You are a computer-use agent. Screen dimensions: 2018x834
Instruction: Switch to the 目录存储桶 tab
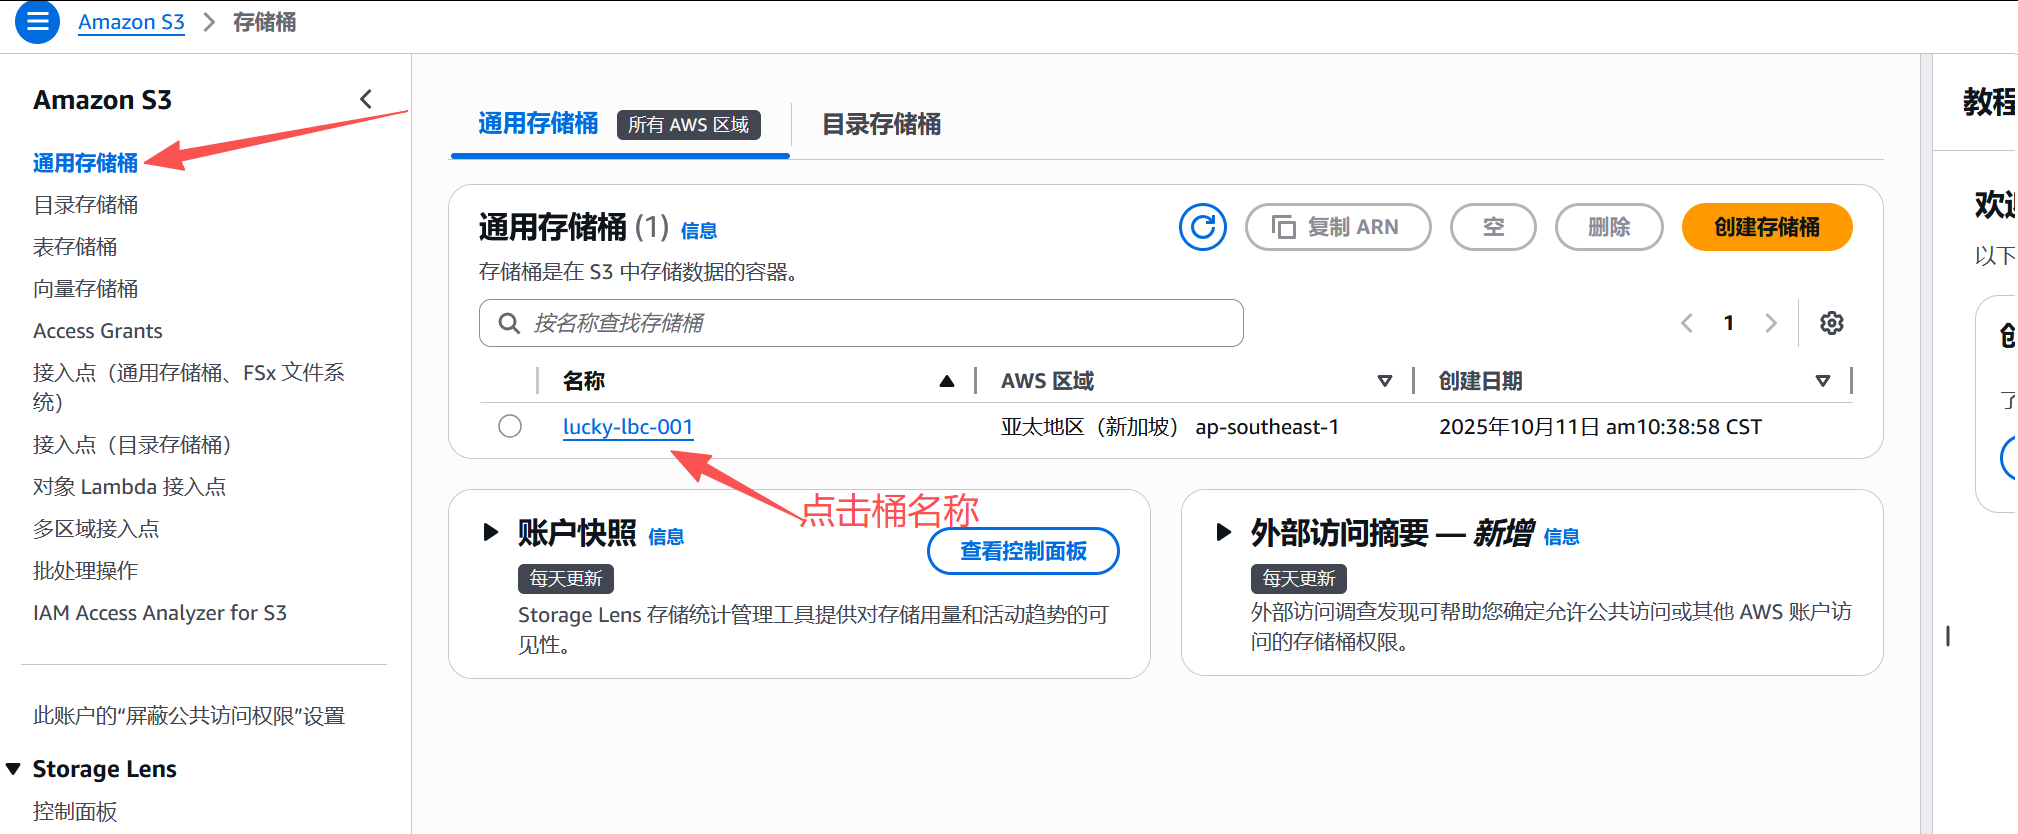coord(881,124)
